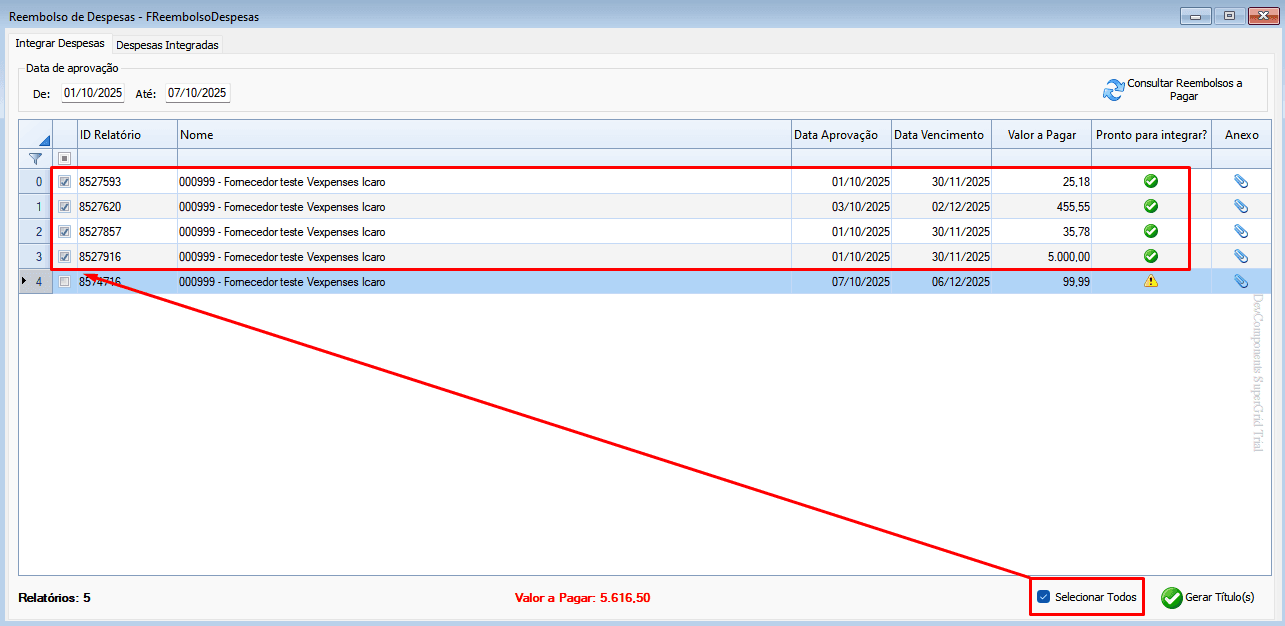
Task: Uncheck row checkbox for report 8527857
Action: pyautogui.click(x=65, y=232)
